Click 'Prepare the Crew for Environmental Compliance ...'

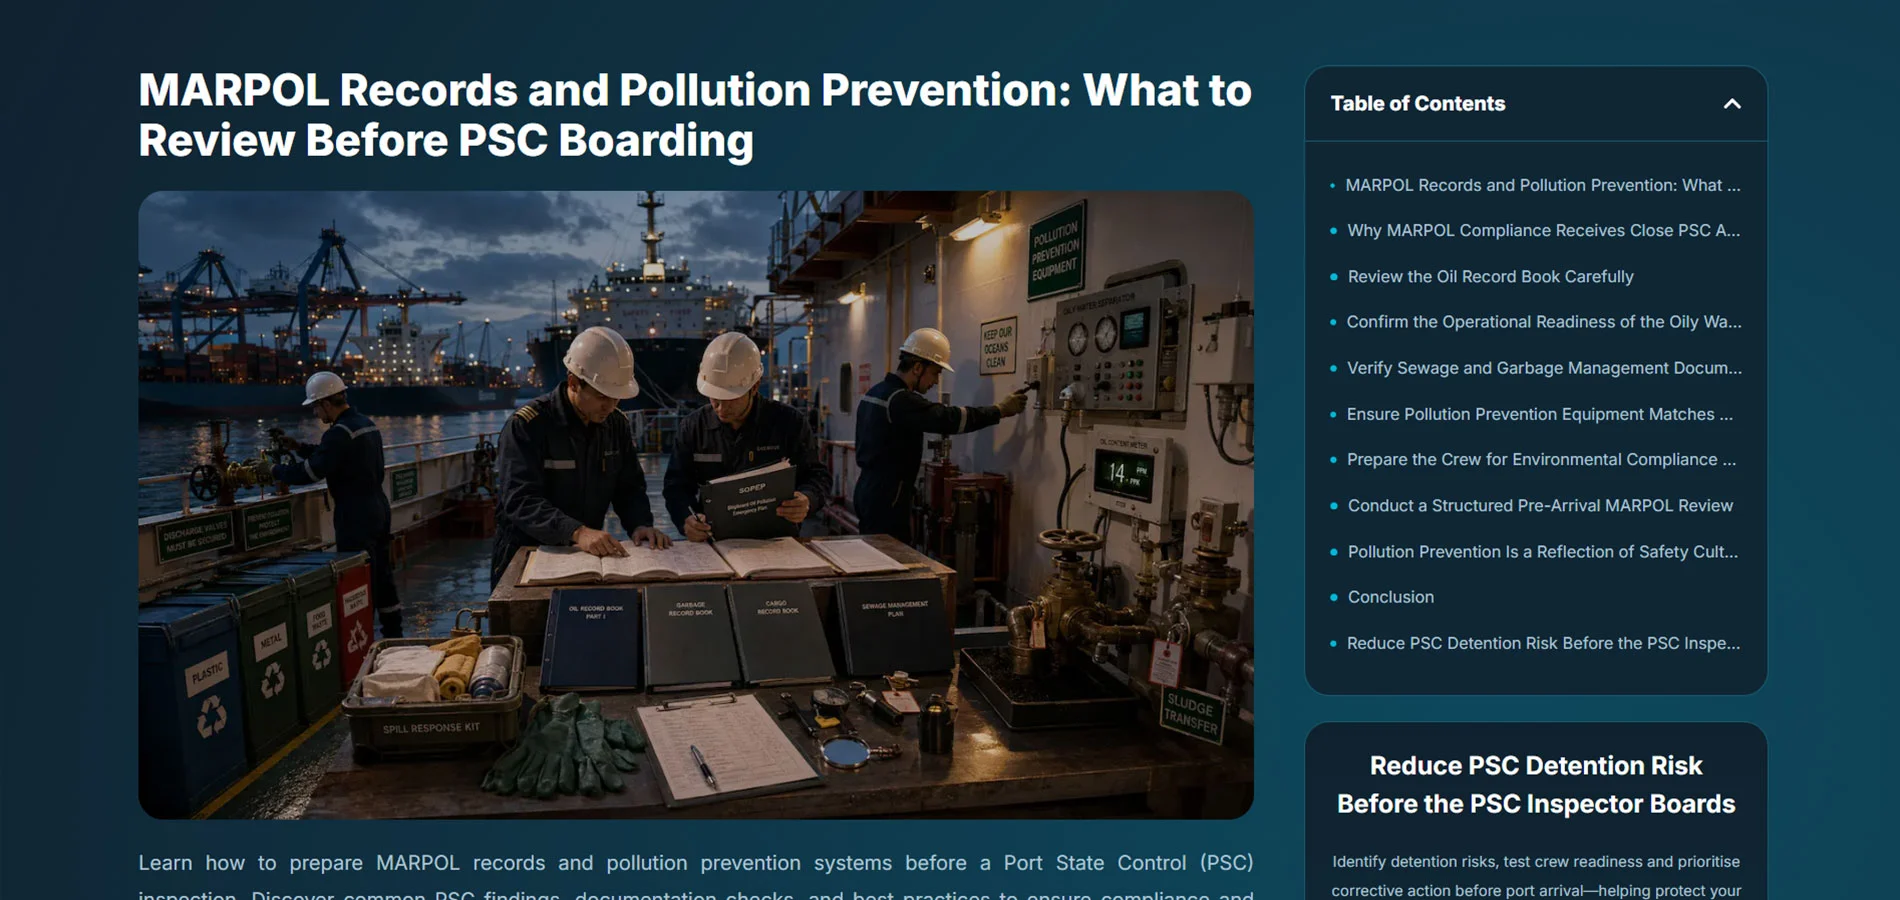pyautogui.click(x=1541, y=459)
